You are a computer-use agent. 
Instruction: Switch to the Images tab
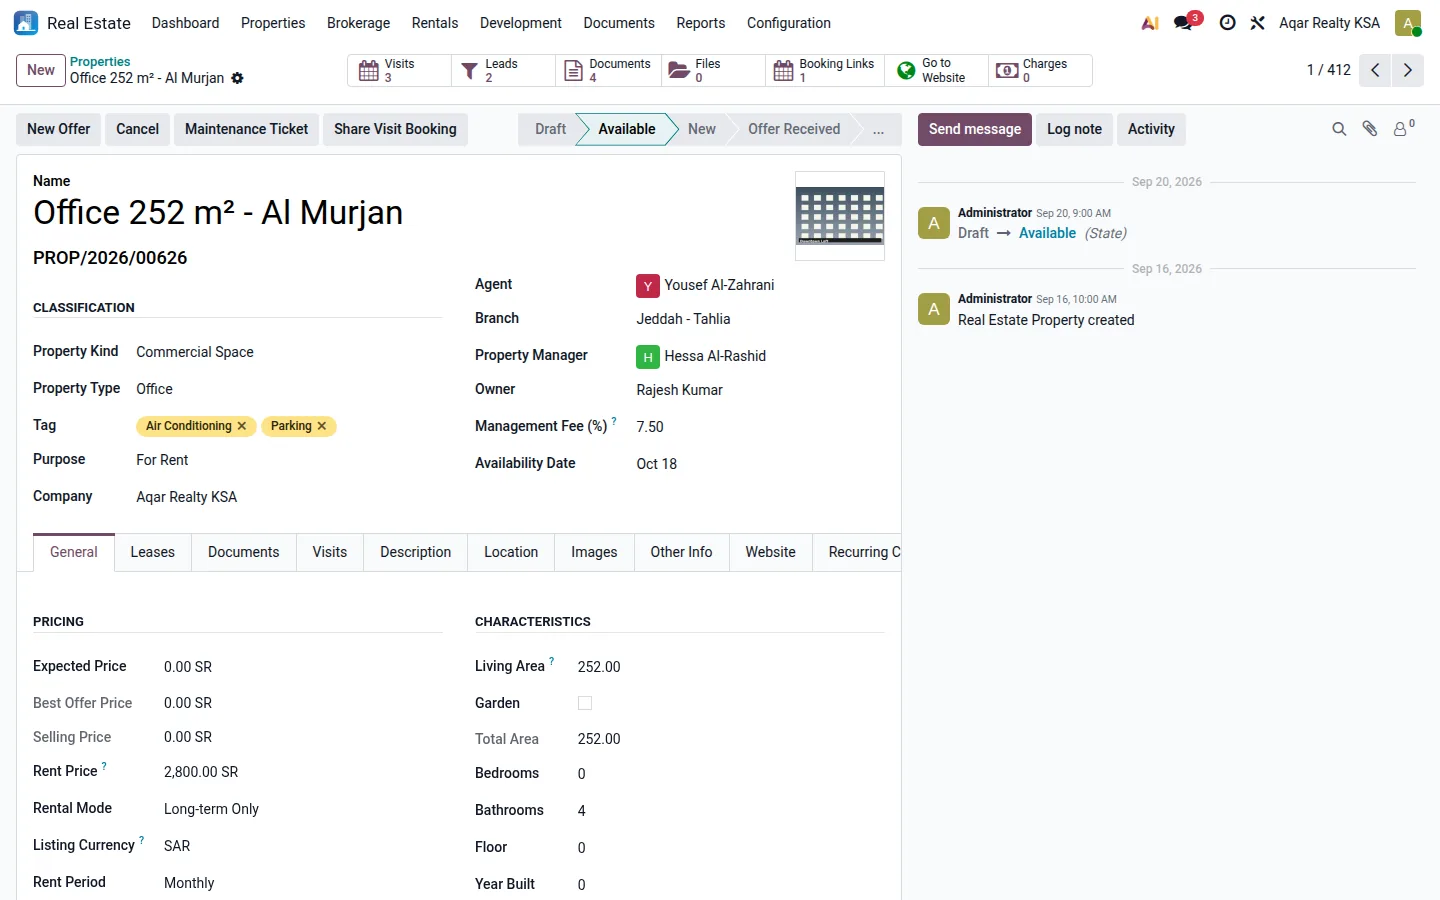(594, 552)
